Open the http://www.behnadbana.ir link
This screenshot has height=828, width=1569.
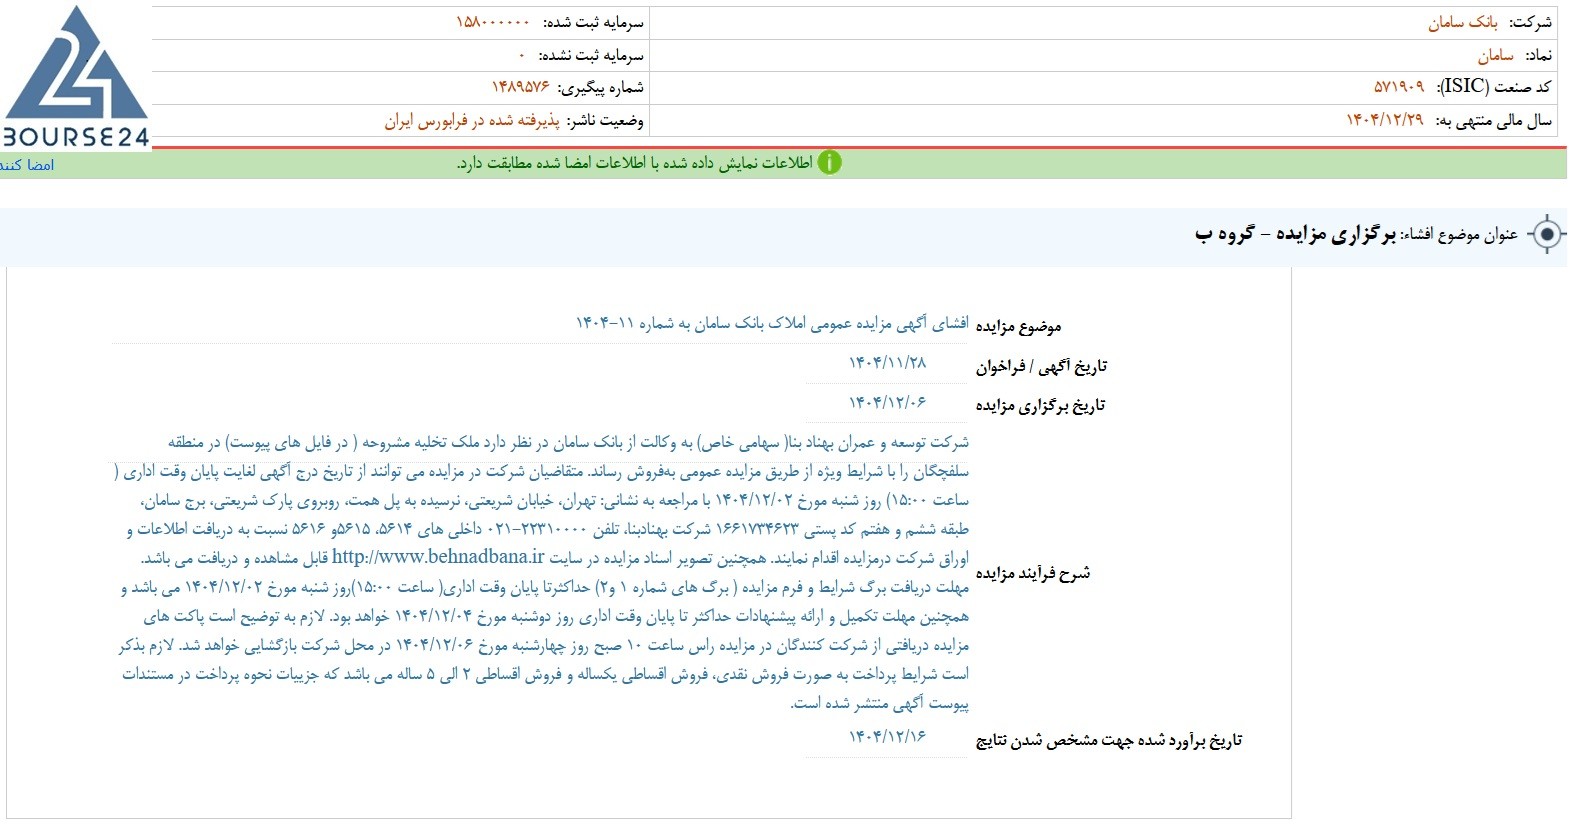438,557
